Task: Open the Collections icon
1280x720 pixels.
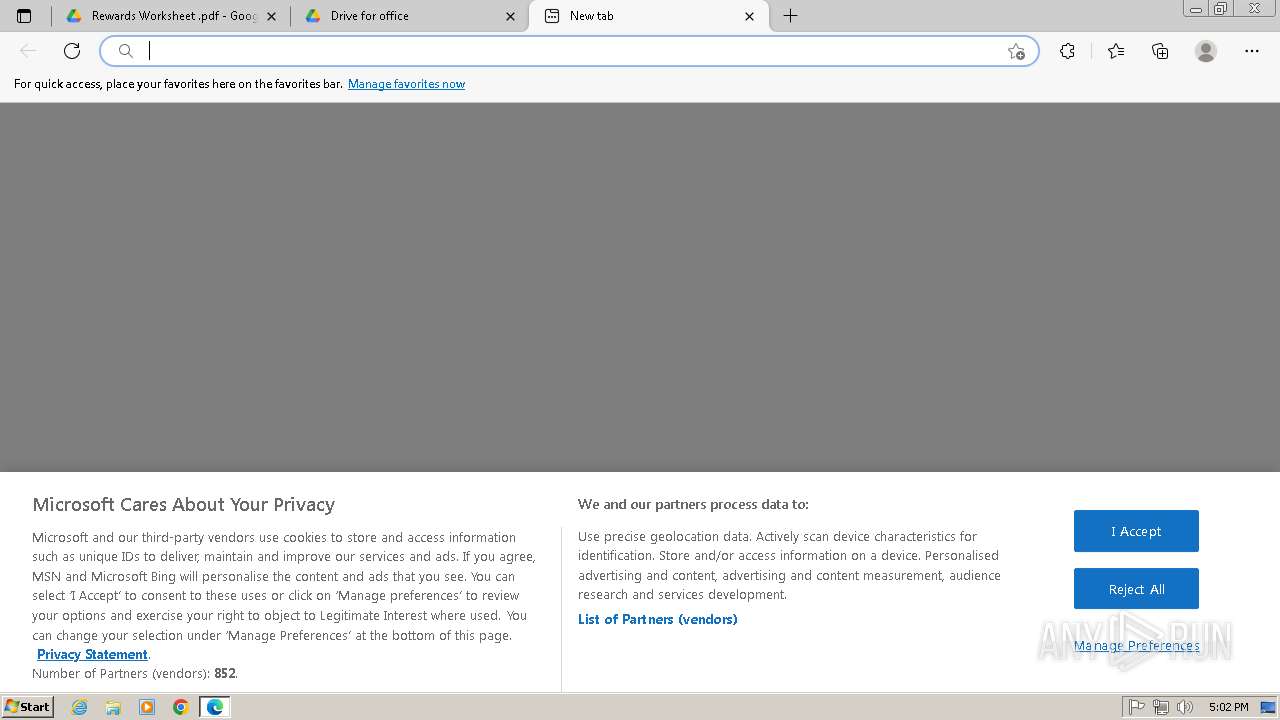Action: [x=1160, y=51]
